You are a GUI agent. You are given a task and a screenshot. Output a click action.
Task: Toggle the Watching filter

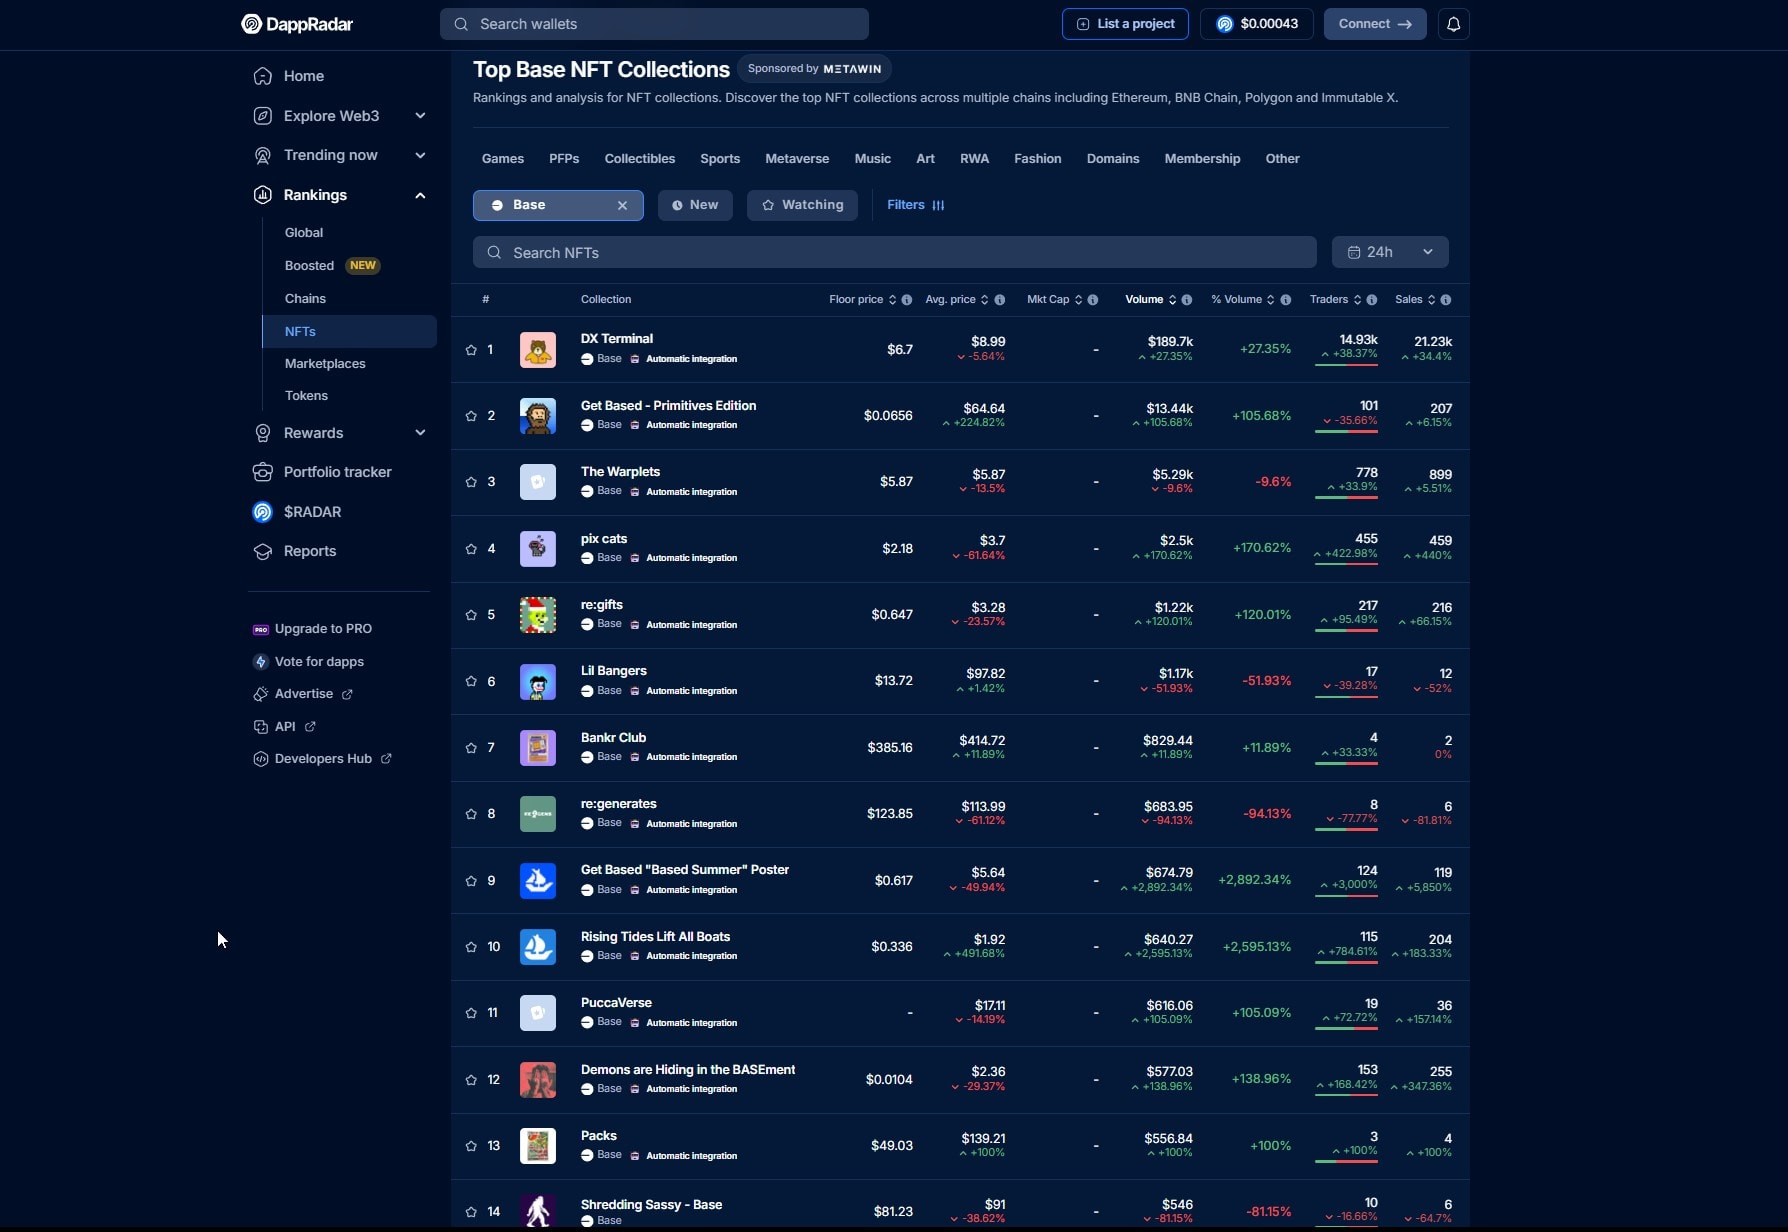click(x=802, y=205)
